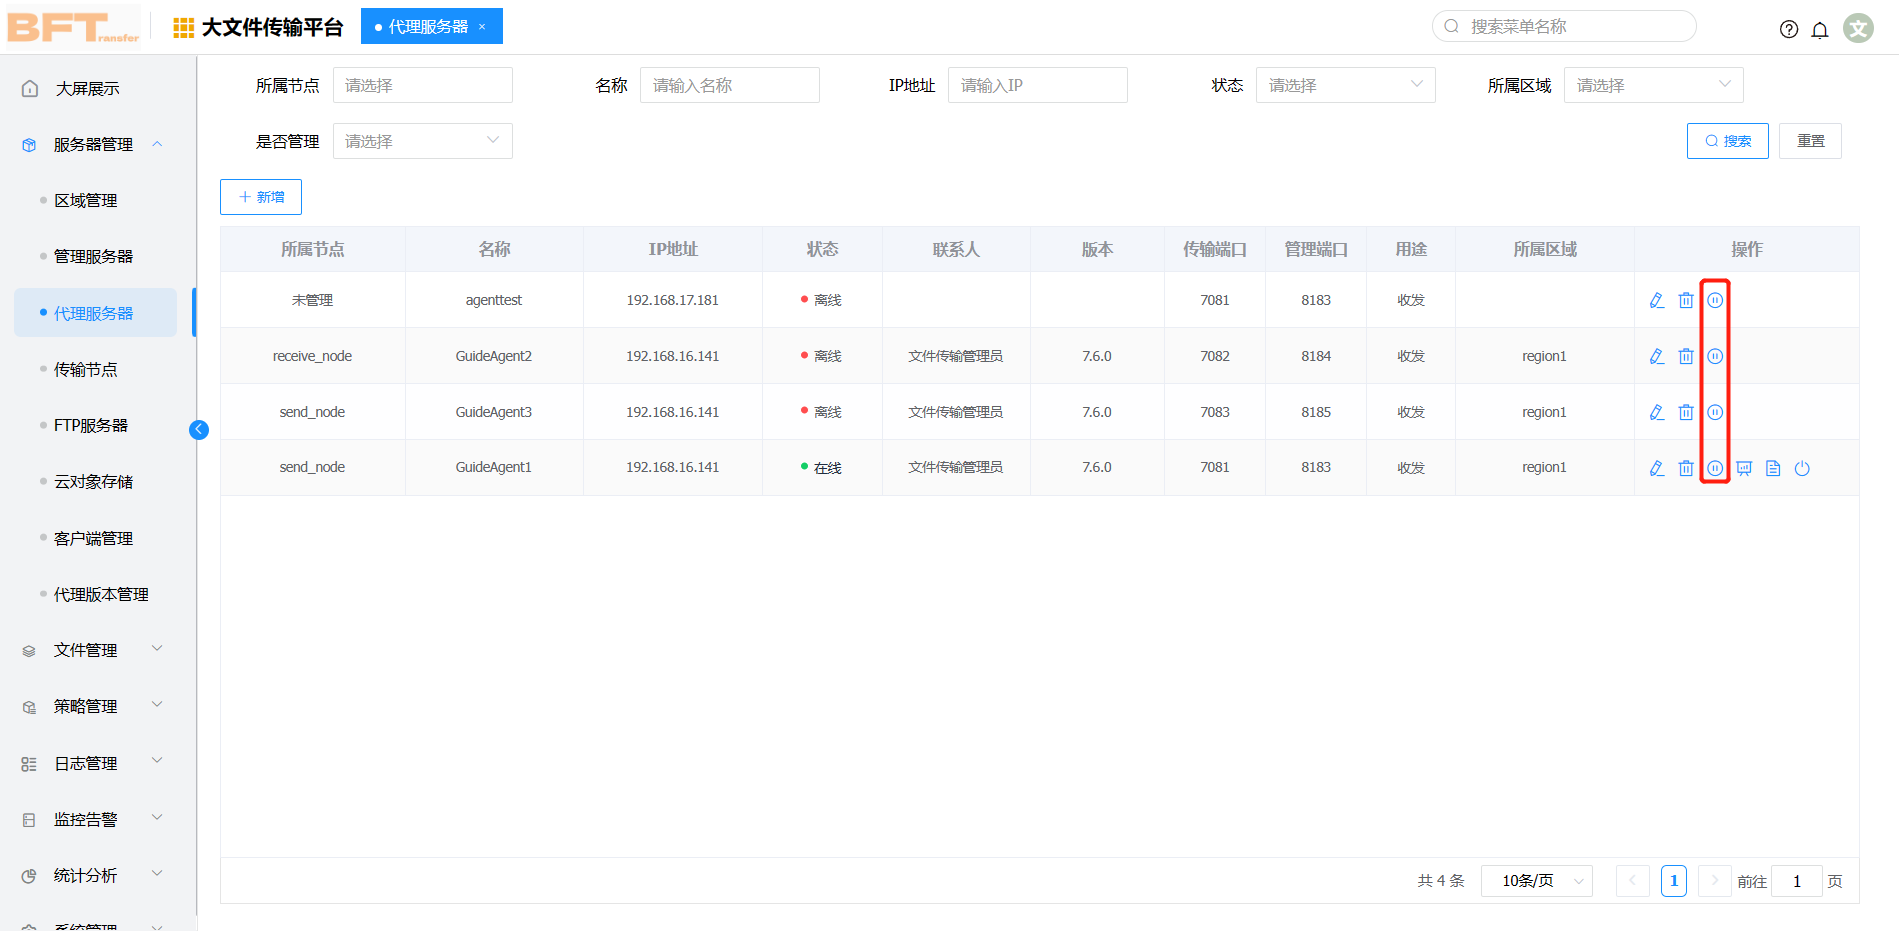Click the 搜索 button

pyautogui.click(x=1727, y=141)
